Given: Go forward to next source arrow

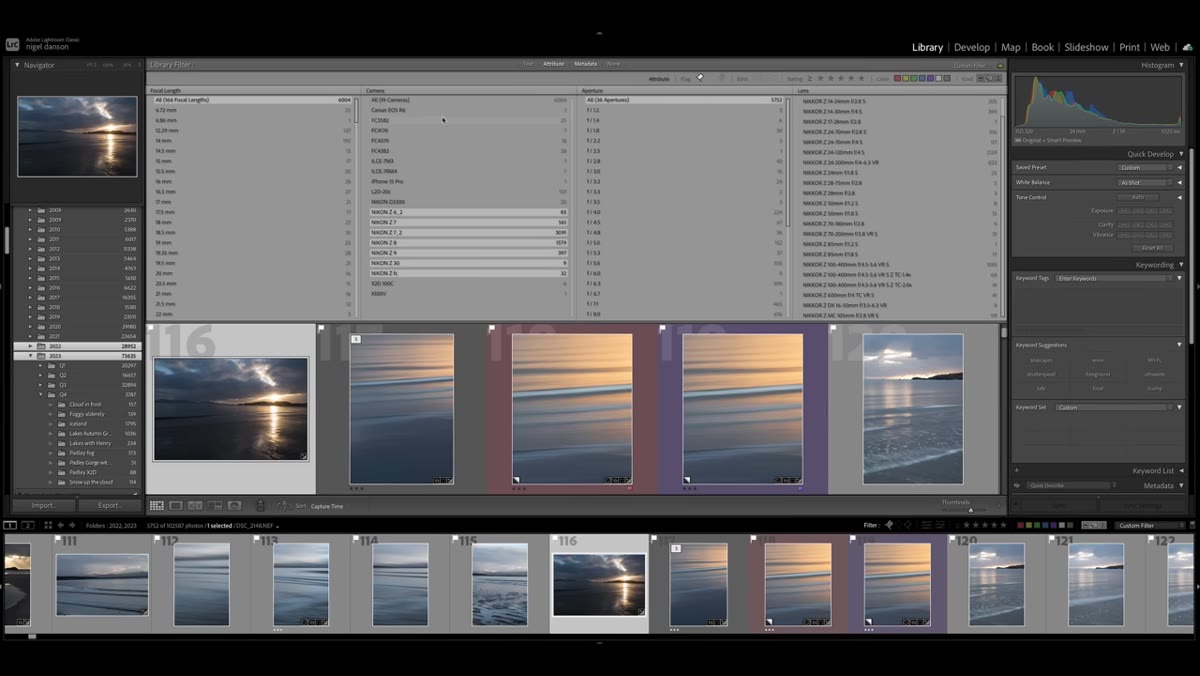Looking at the screenshot, I should tap(72, 525).
